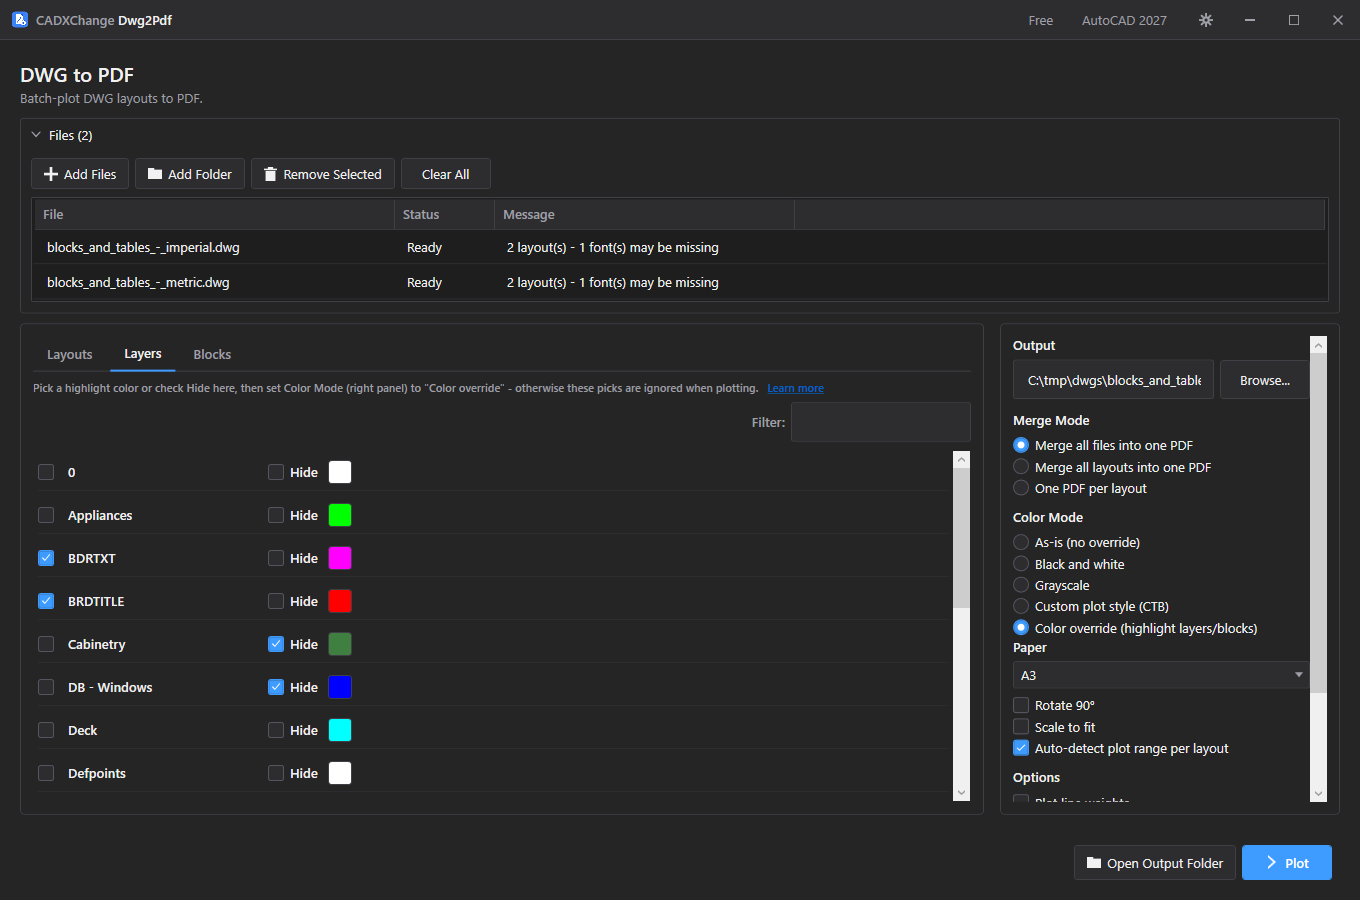Select blocks_and_tables_-_imperial.dwg row

click(x=679, y=247)
